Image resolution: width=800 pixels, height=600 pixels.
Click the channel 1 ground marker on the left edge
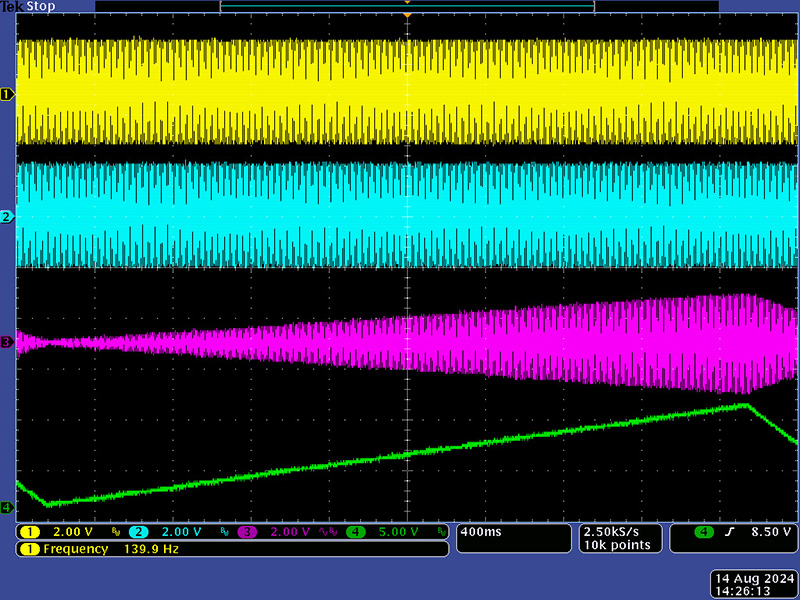7,94
